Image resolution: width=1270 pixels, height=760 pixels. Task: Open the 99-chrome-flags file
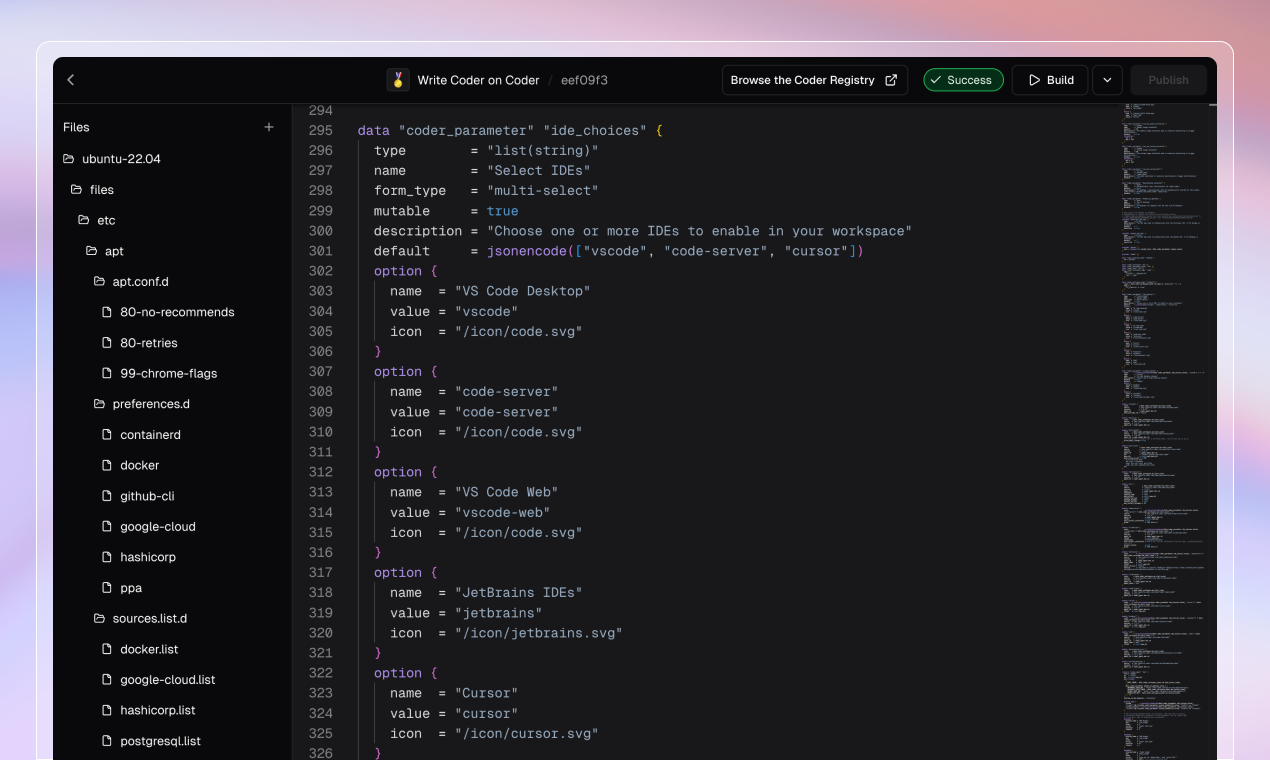click(171, 373)
